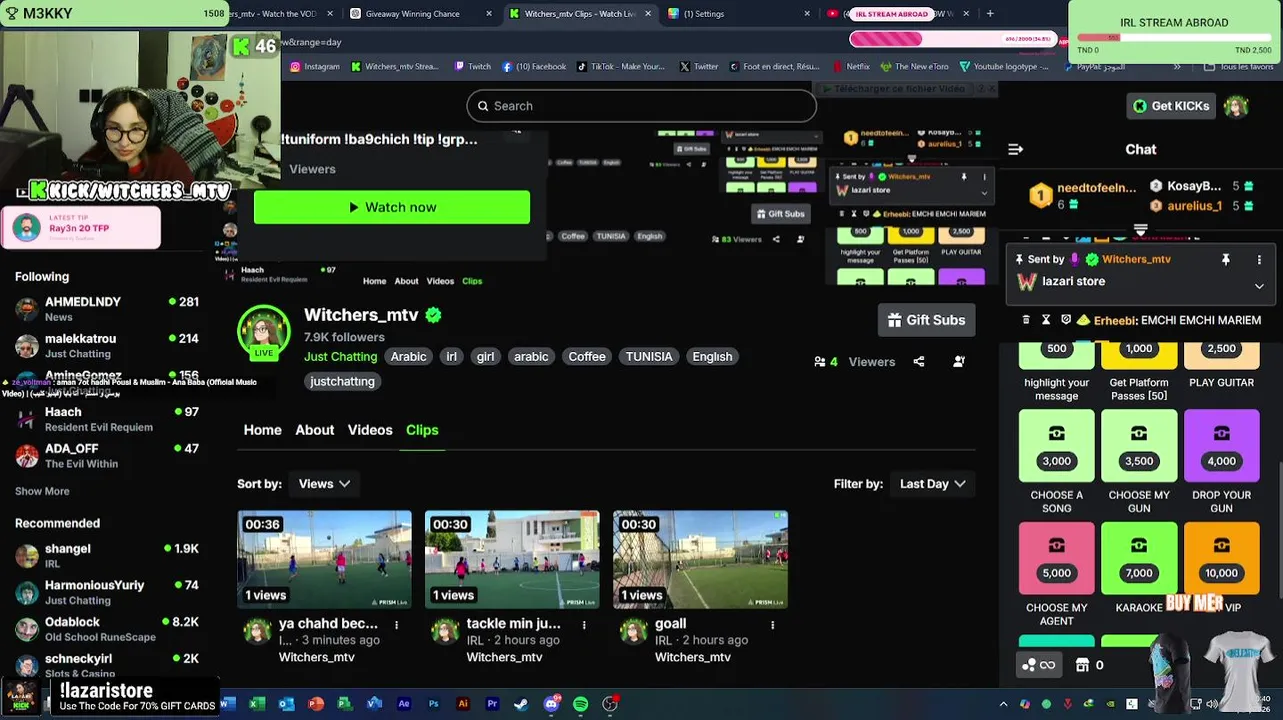
Task: Open the Just Chatting category link
Action: click(x=340, y=357)
